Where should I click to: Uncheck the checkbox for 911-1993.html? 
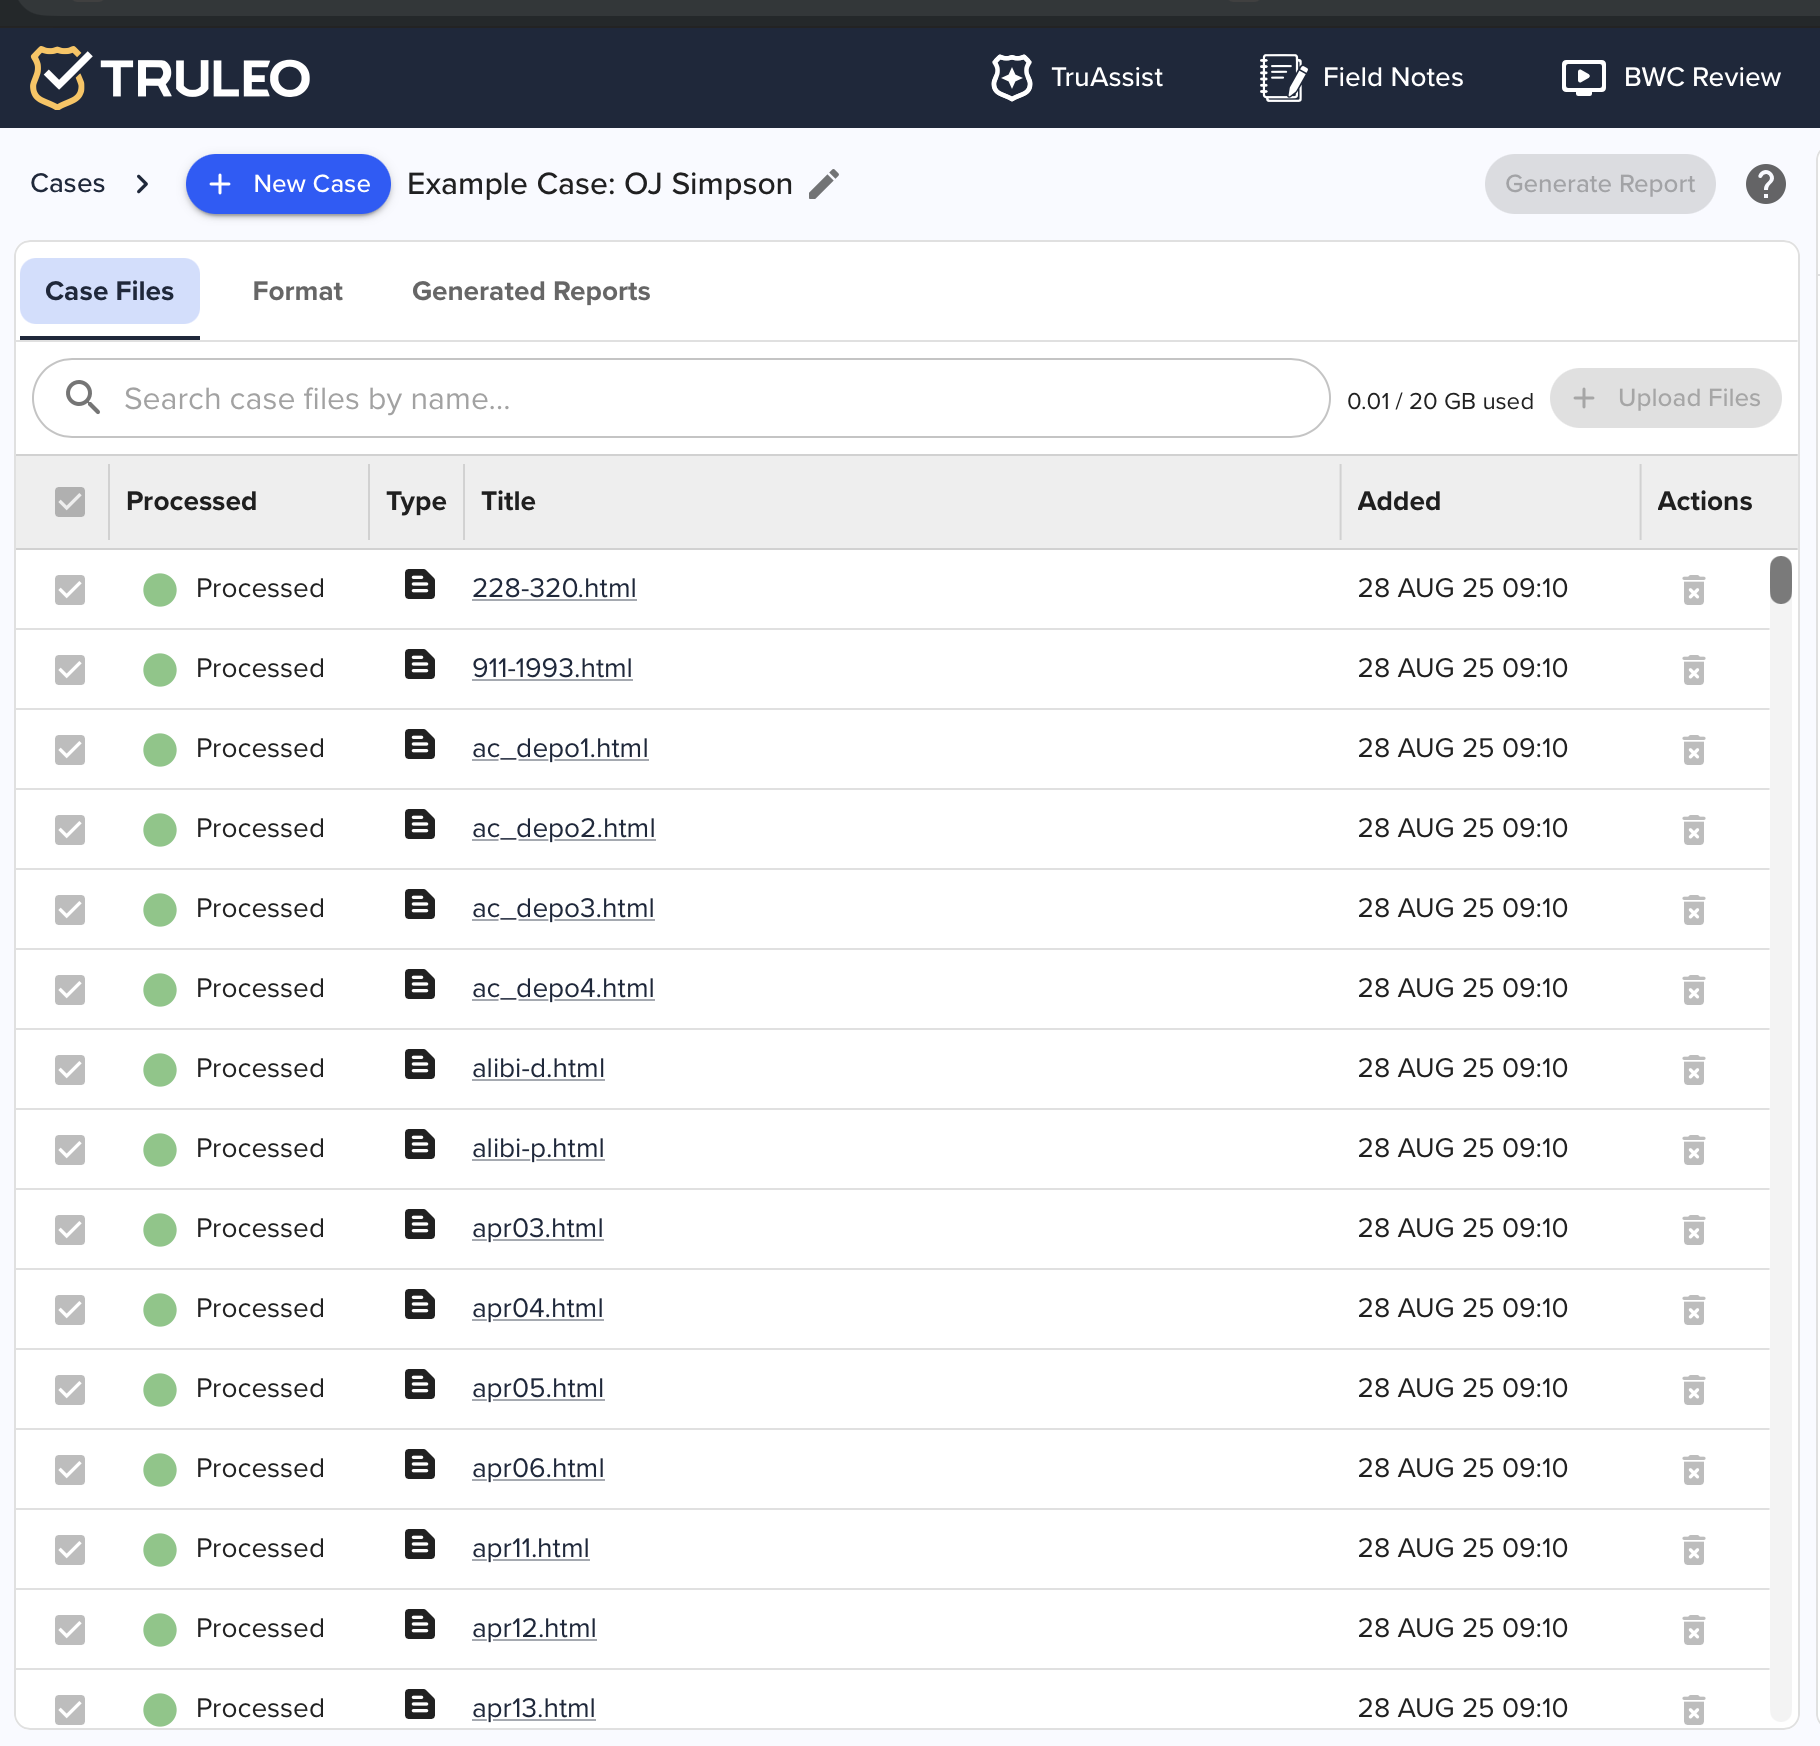pos(70,669)
